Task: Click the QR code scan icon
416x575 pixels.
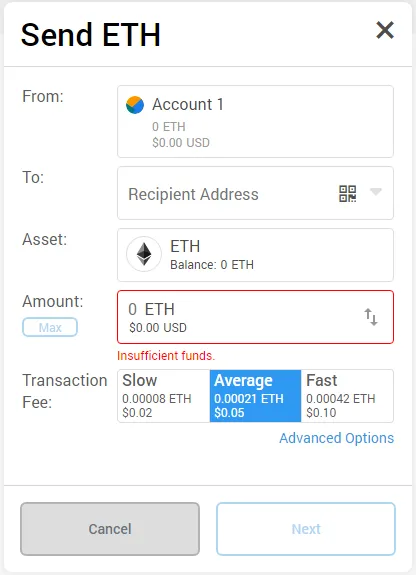Action: [x=347, y=194]
